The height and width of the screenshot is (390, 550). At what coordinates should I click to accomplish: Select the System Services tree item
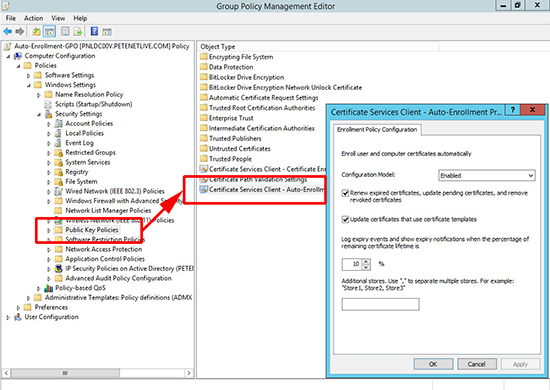click(88, 162)
